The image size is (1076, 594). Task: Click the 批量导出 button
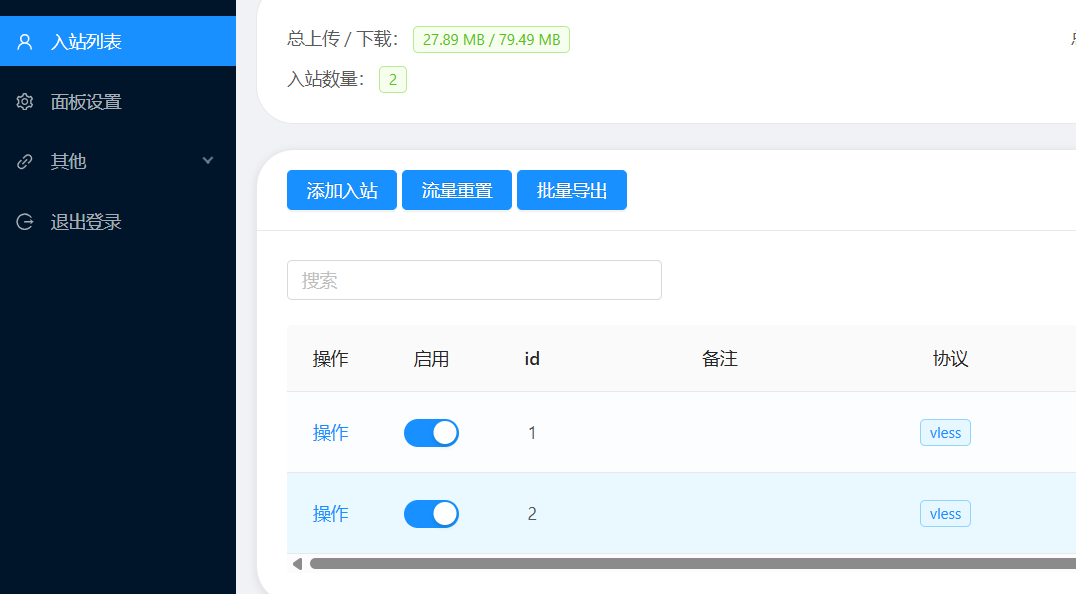click(572, 190)
